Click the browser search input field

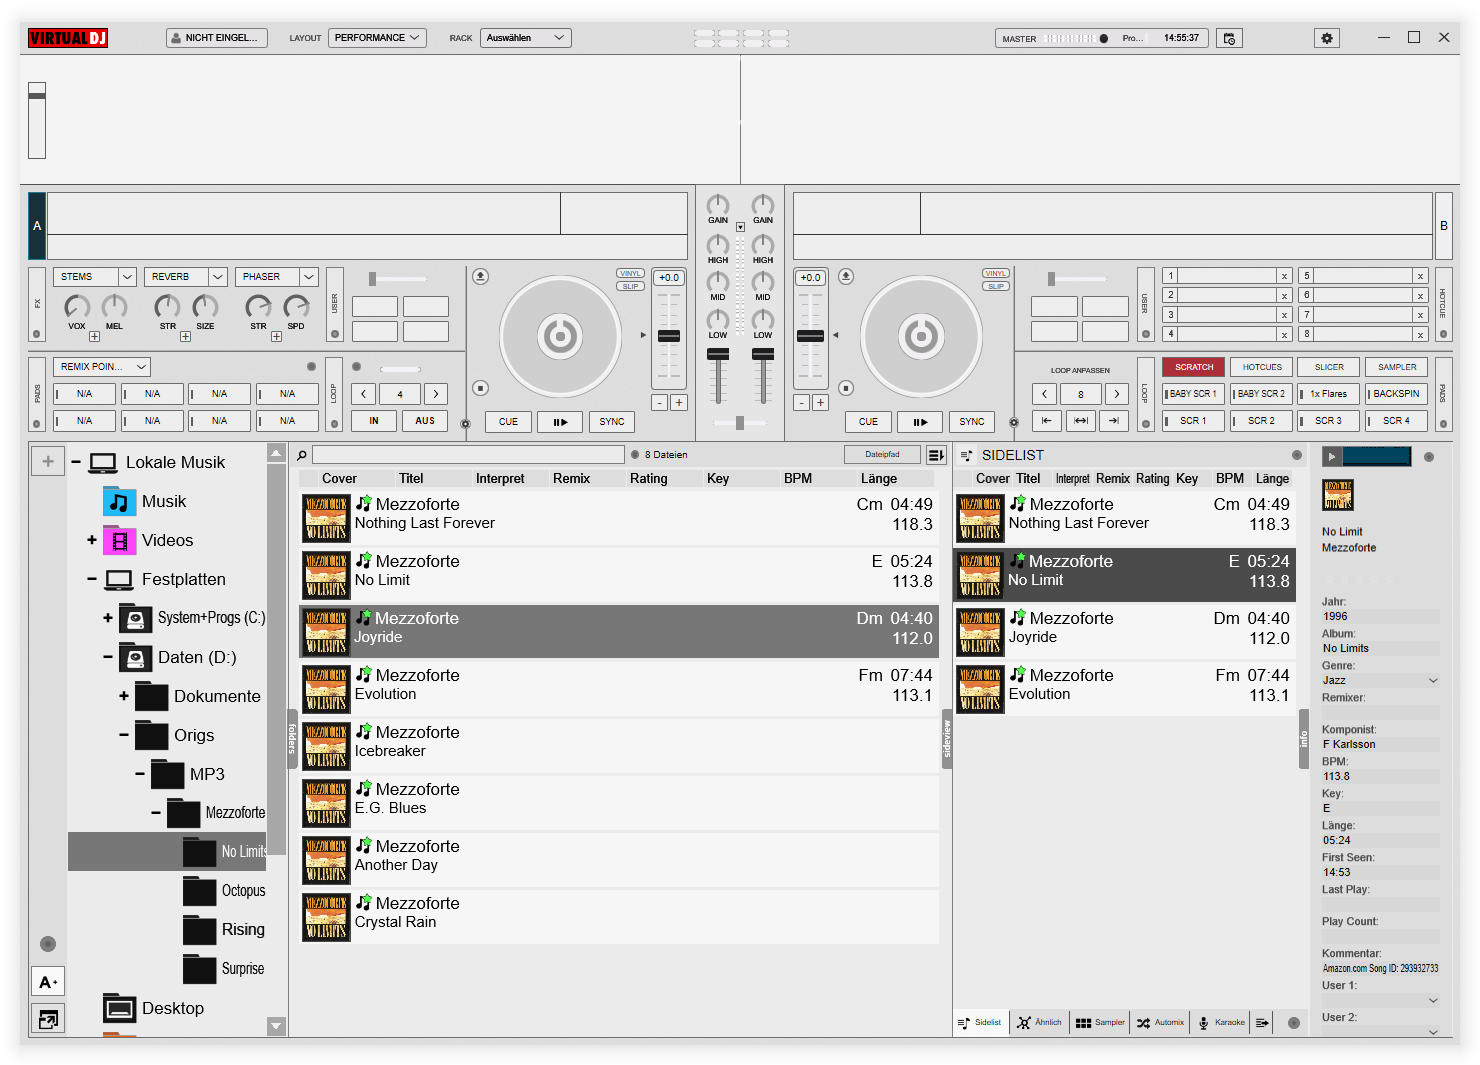coord(468,455)
